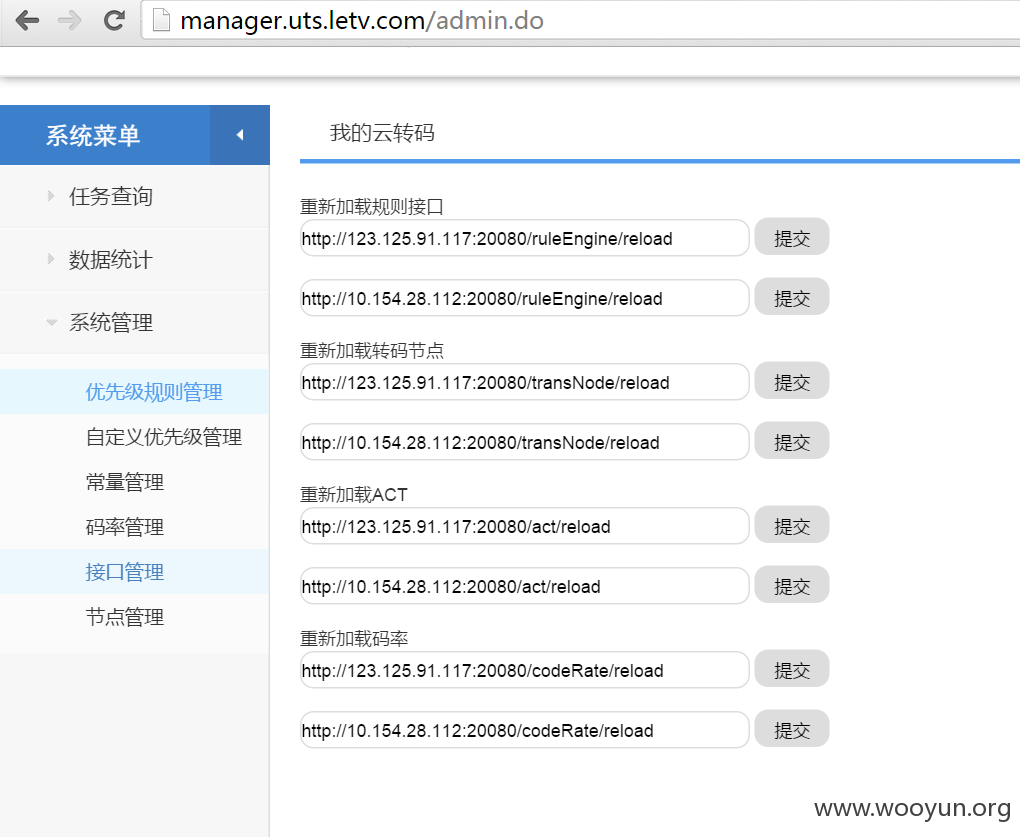Viewport: 1020px width, 837px height.
Task: Reload the page with refresh icon
Action: tap(114, 21)
